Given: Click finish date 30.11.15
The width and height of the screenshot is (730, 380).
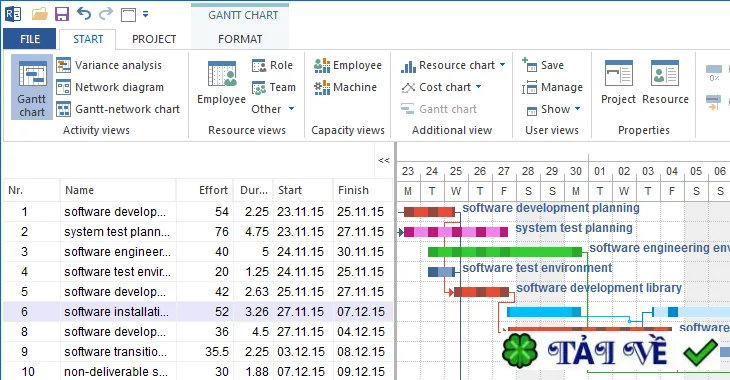Looking at the screenshot, I should point(361,251).
